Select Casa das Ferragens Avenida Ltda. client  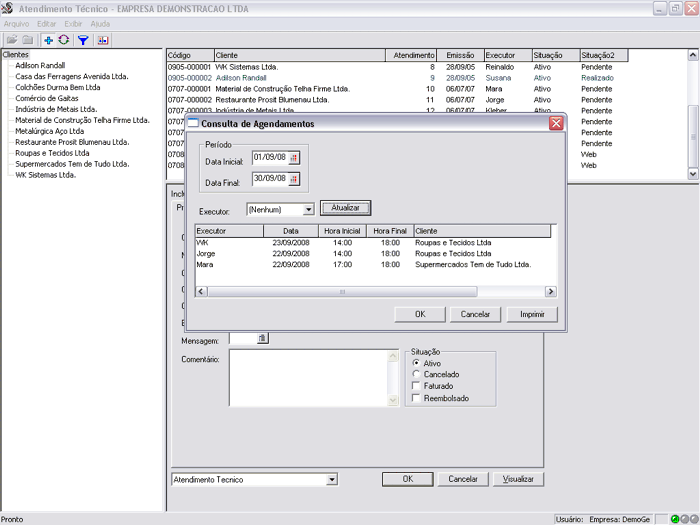71,76
